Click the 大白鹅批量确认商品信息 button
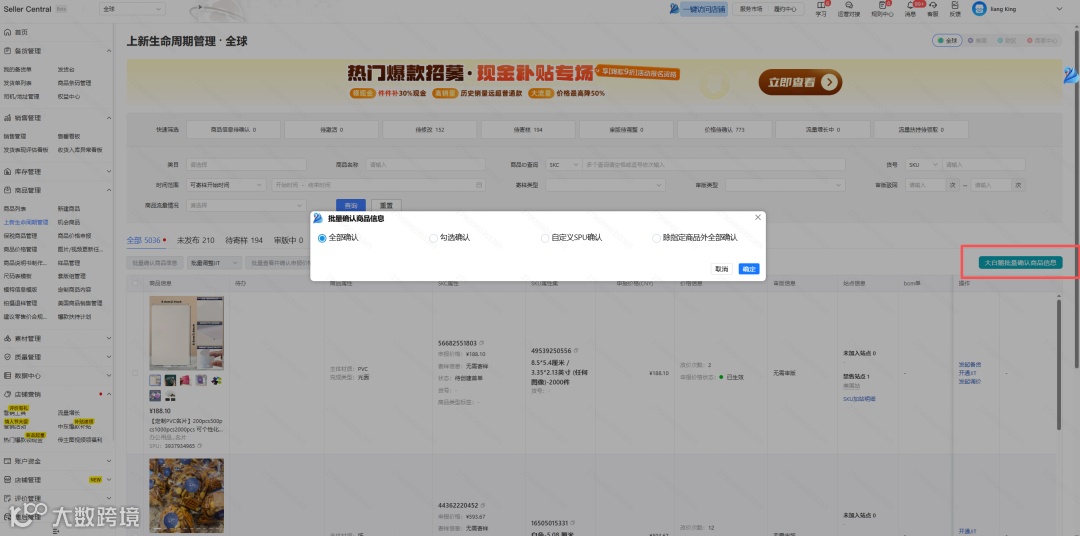Screen dimensions: 1080x536 coord(1020,262)
